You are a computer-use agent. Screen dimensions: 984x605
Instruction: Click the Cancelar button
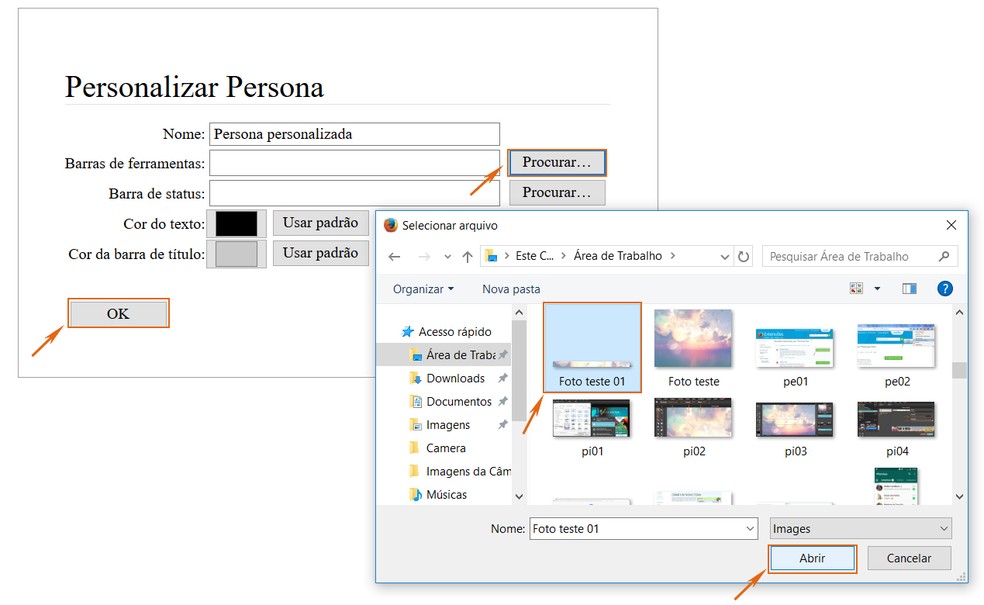(x=909, y=558)
